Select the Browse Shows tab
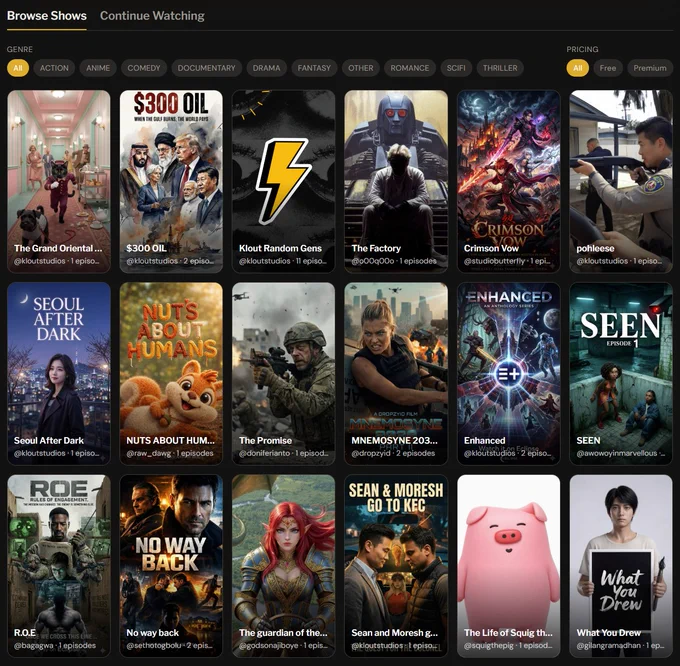 pos(47,16)
